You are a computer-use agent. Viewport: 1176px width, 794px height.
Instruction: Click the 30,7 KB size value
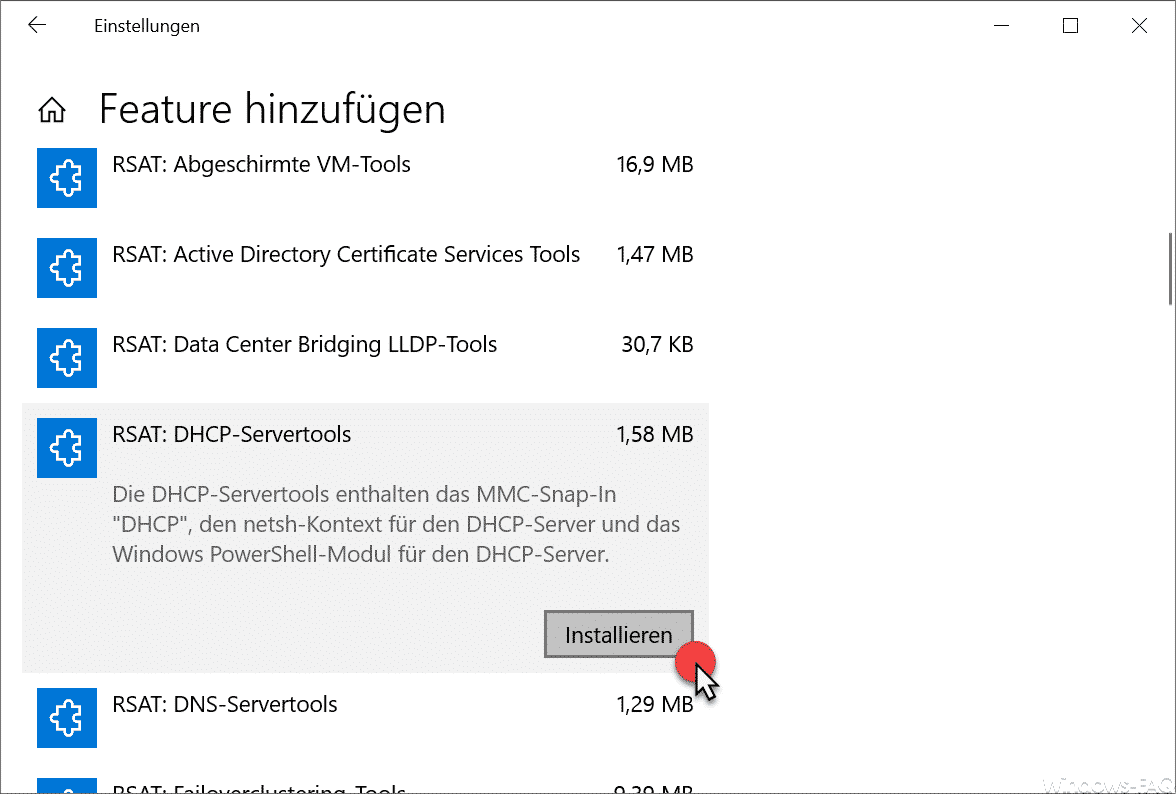click(657, 344)
